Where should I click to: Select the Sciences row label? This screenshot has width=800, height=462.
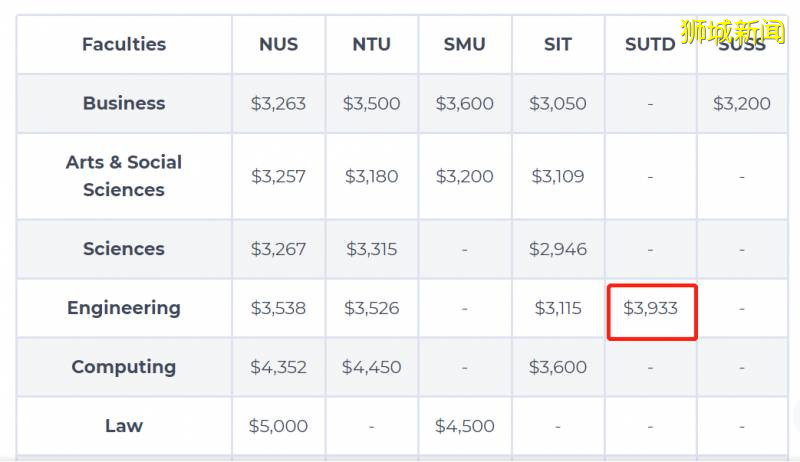[124, 249]
